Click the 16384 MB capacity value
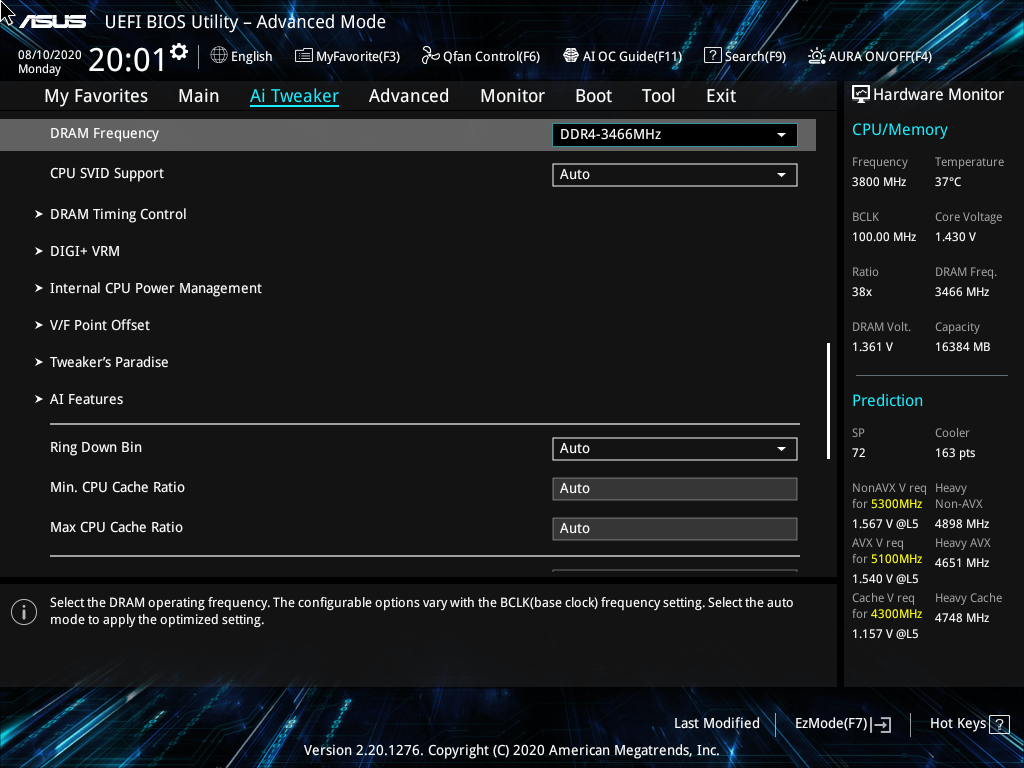The width and height of the screenshot is (1024, 768). point(963,347)
